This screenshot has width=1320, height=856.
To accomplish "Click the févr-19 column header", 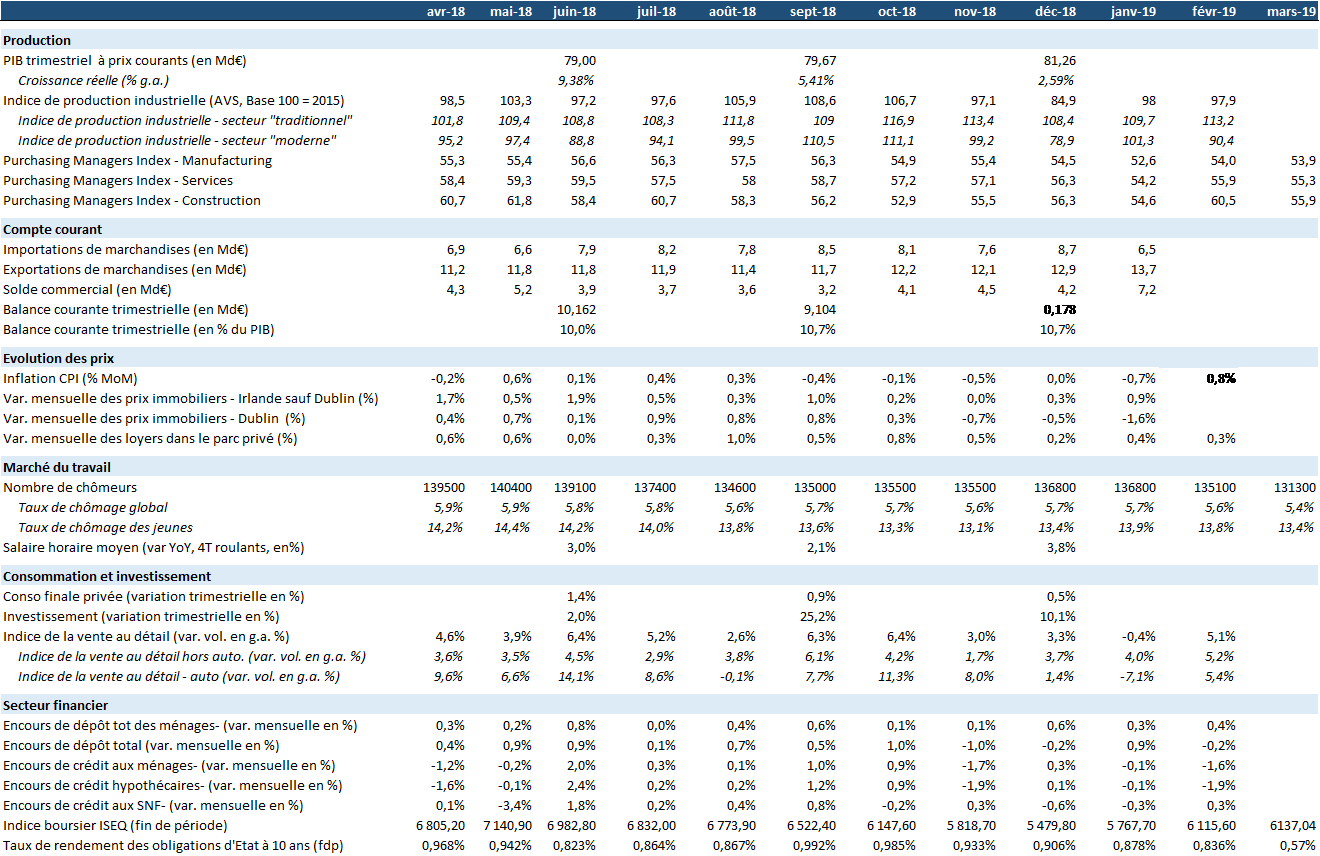I will coord(1214,12).
